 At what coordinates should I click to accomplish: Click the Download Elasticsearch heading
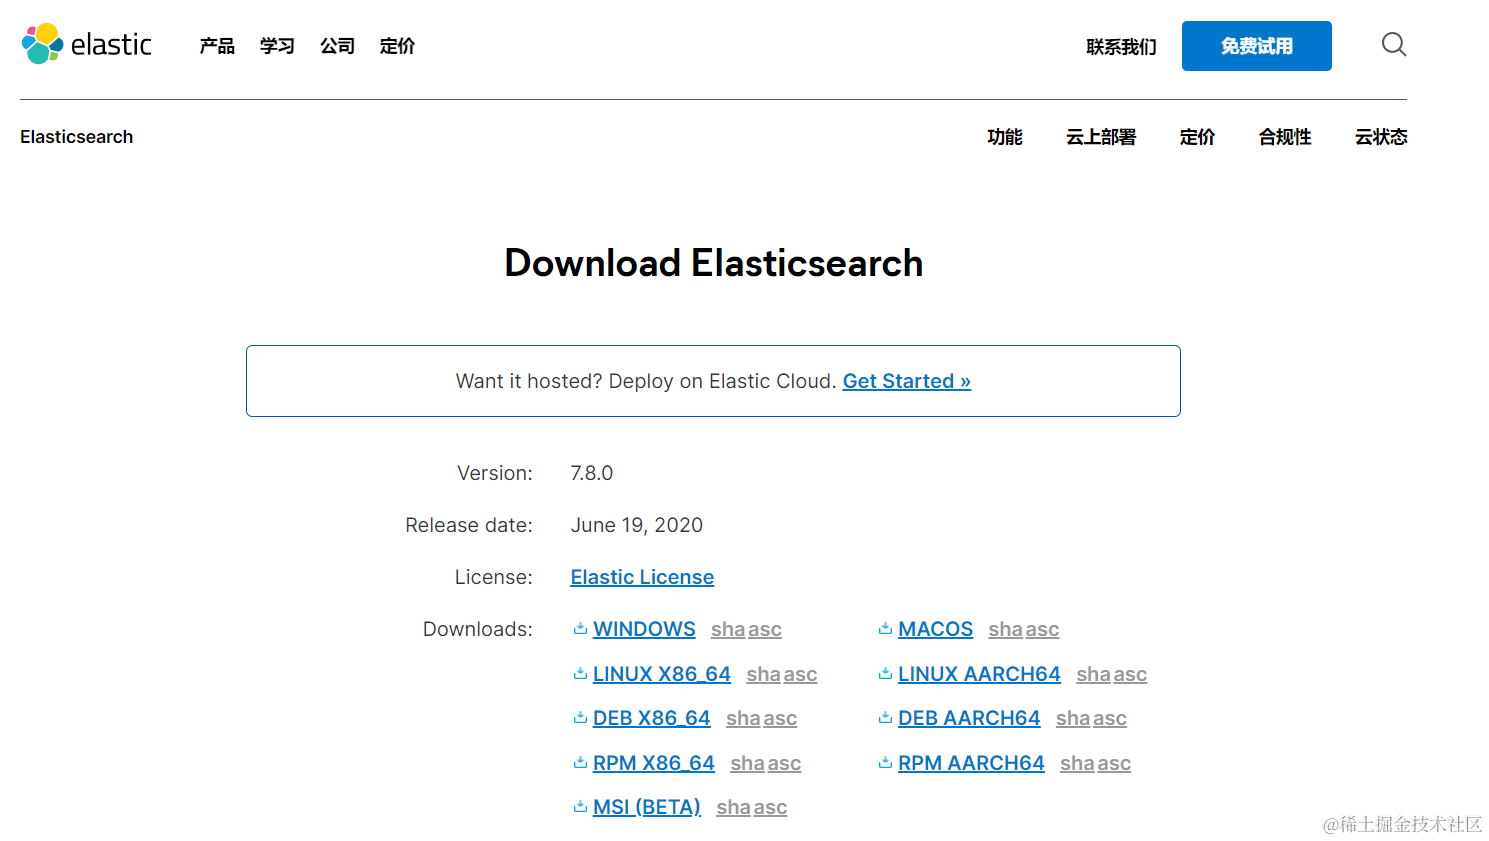point(714,263)
